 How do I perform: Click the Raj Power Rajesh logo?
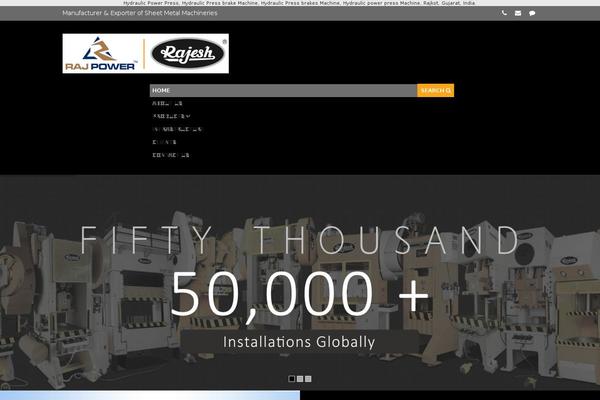[146, 54]
